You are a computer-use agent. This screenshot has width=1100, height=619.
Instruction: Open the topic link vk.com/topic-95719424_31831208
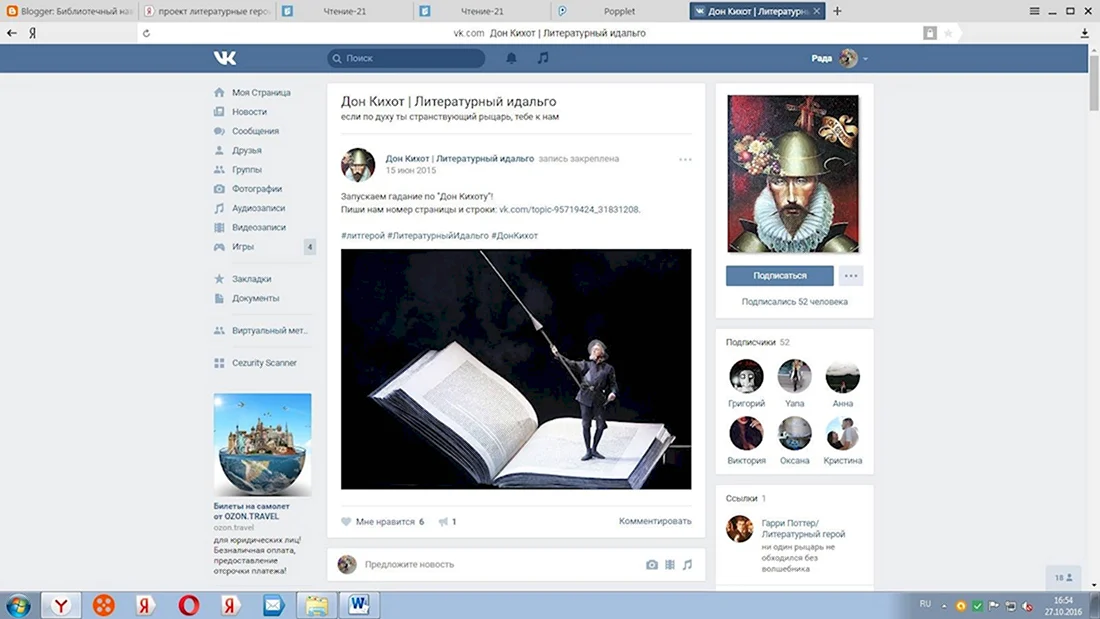[569, 209]
